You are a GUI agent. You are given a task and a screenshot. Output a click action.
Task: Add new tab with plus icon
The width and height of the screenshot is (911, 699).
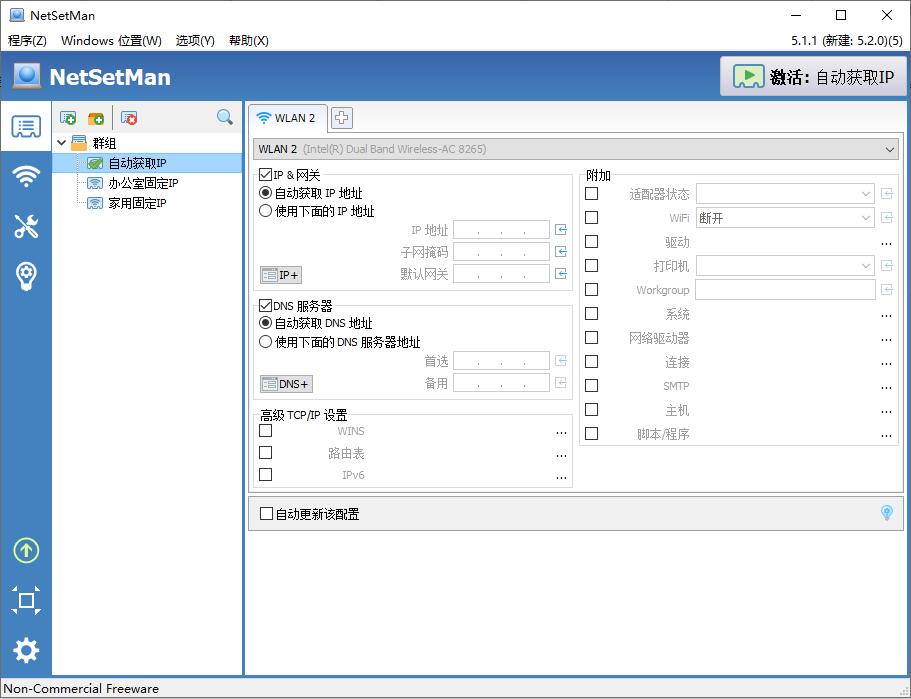(x=341, y=118)
